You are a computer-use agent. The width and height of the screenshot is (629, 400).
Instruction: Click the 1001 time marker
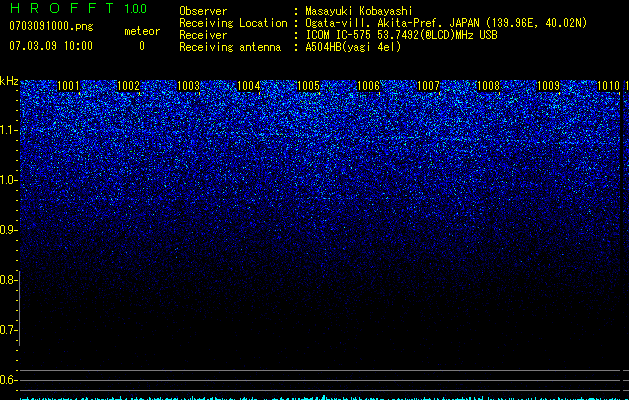tap(68, 86)
